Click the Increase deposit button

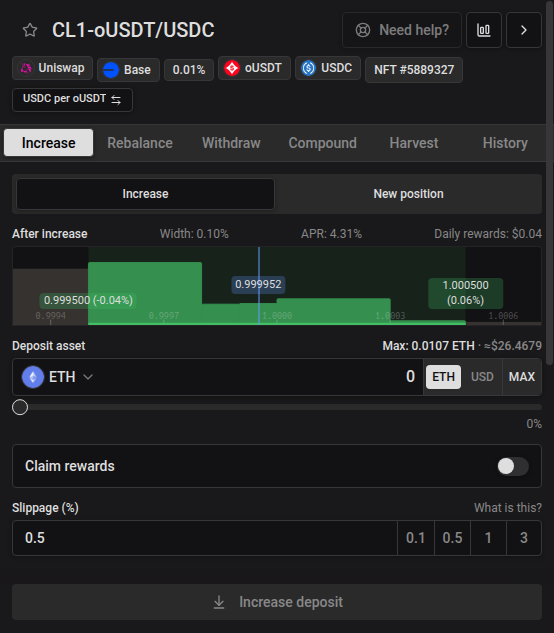(277, 602)
